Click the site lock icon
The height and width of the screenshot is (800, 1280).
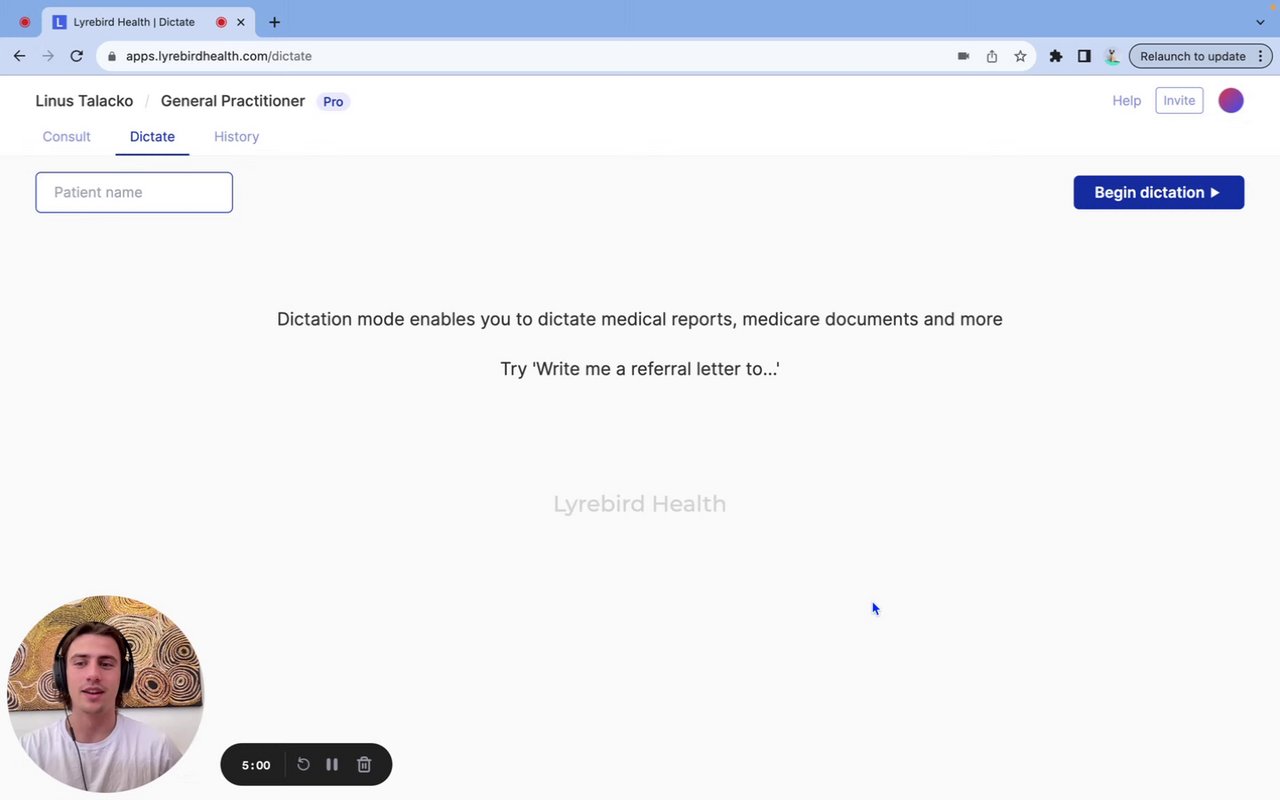(112, 56)
